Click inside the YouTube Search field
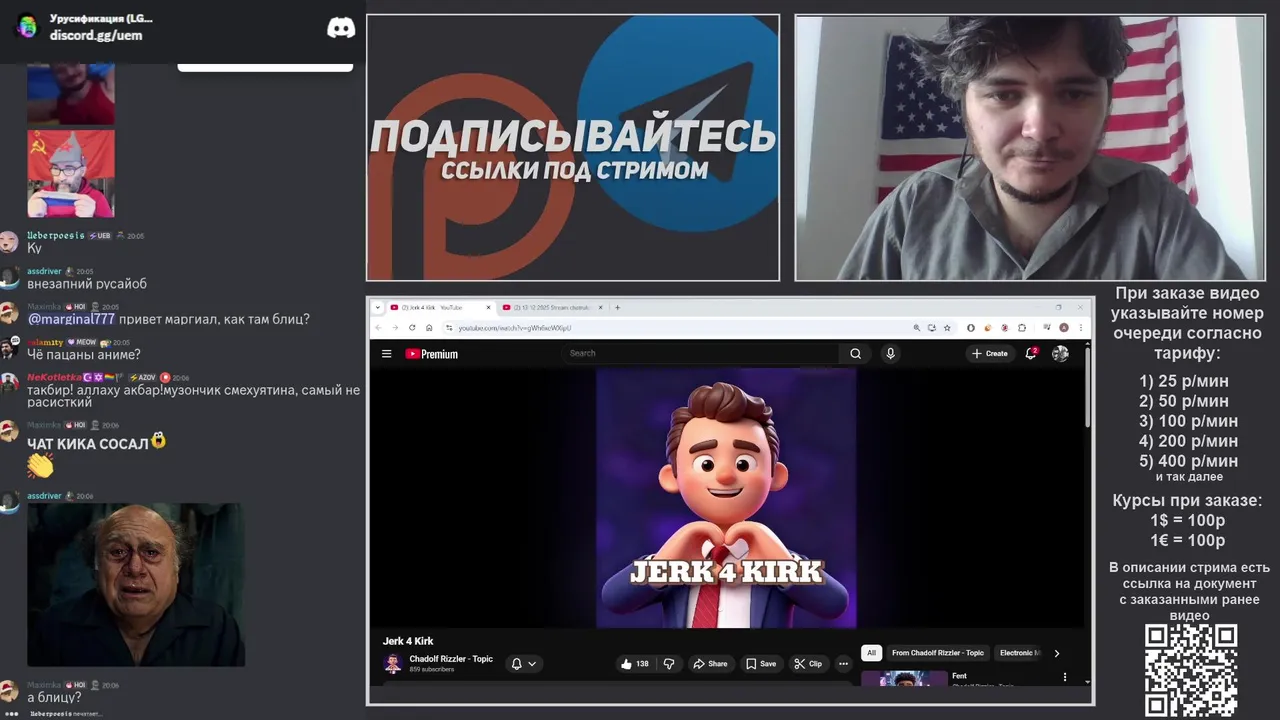The width and height of the screenshot is (1280, 720). 700,353
